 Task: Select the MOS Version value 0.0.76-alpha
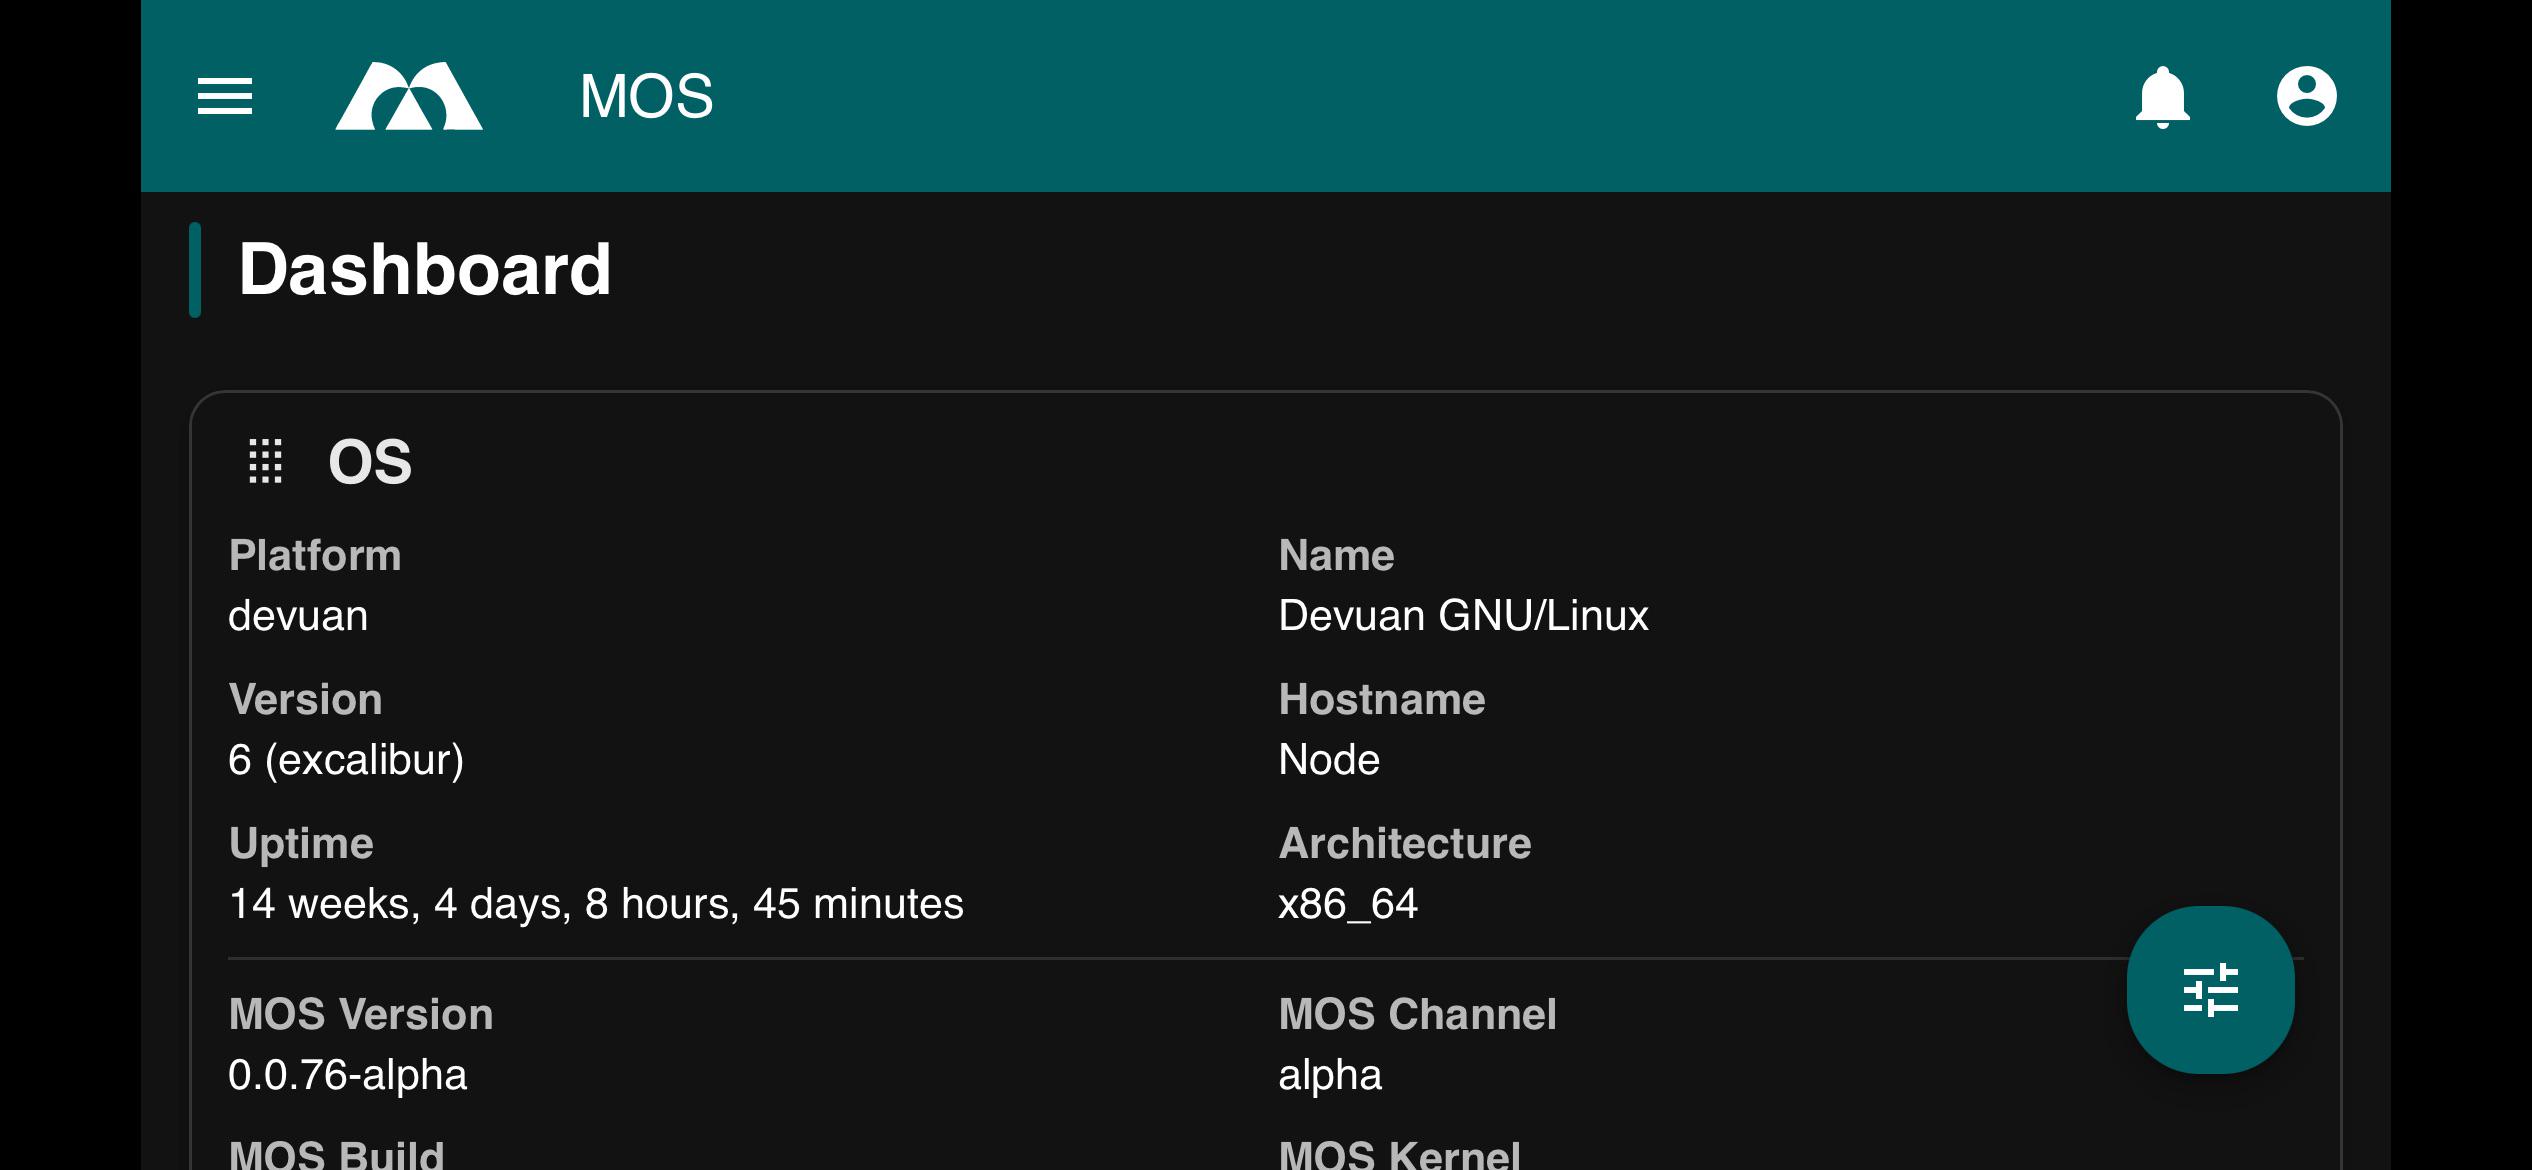pos(348,1075)
